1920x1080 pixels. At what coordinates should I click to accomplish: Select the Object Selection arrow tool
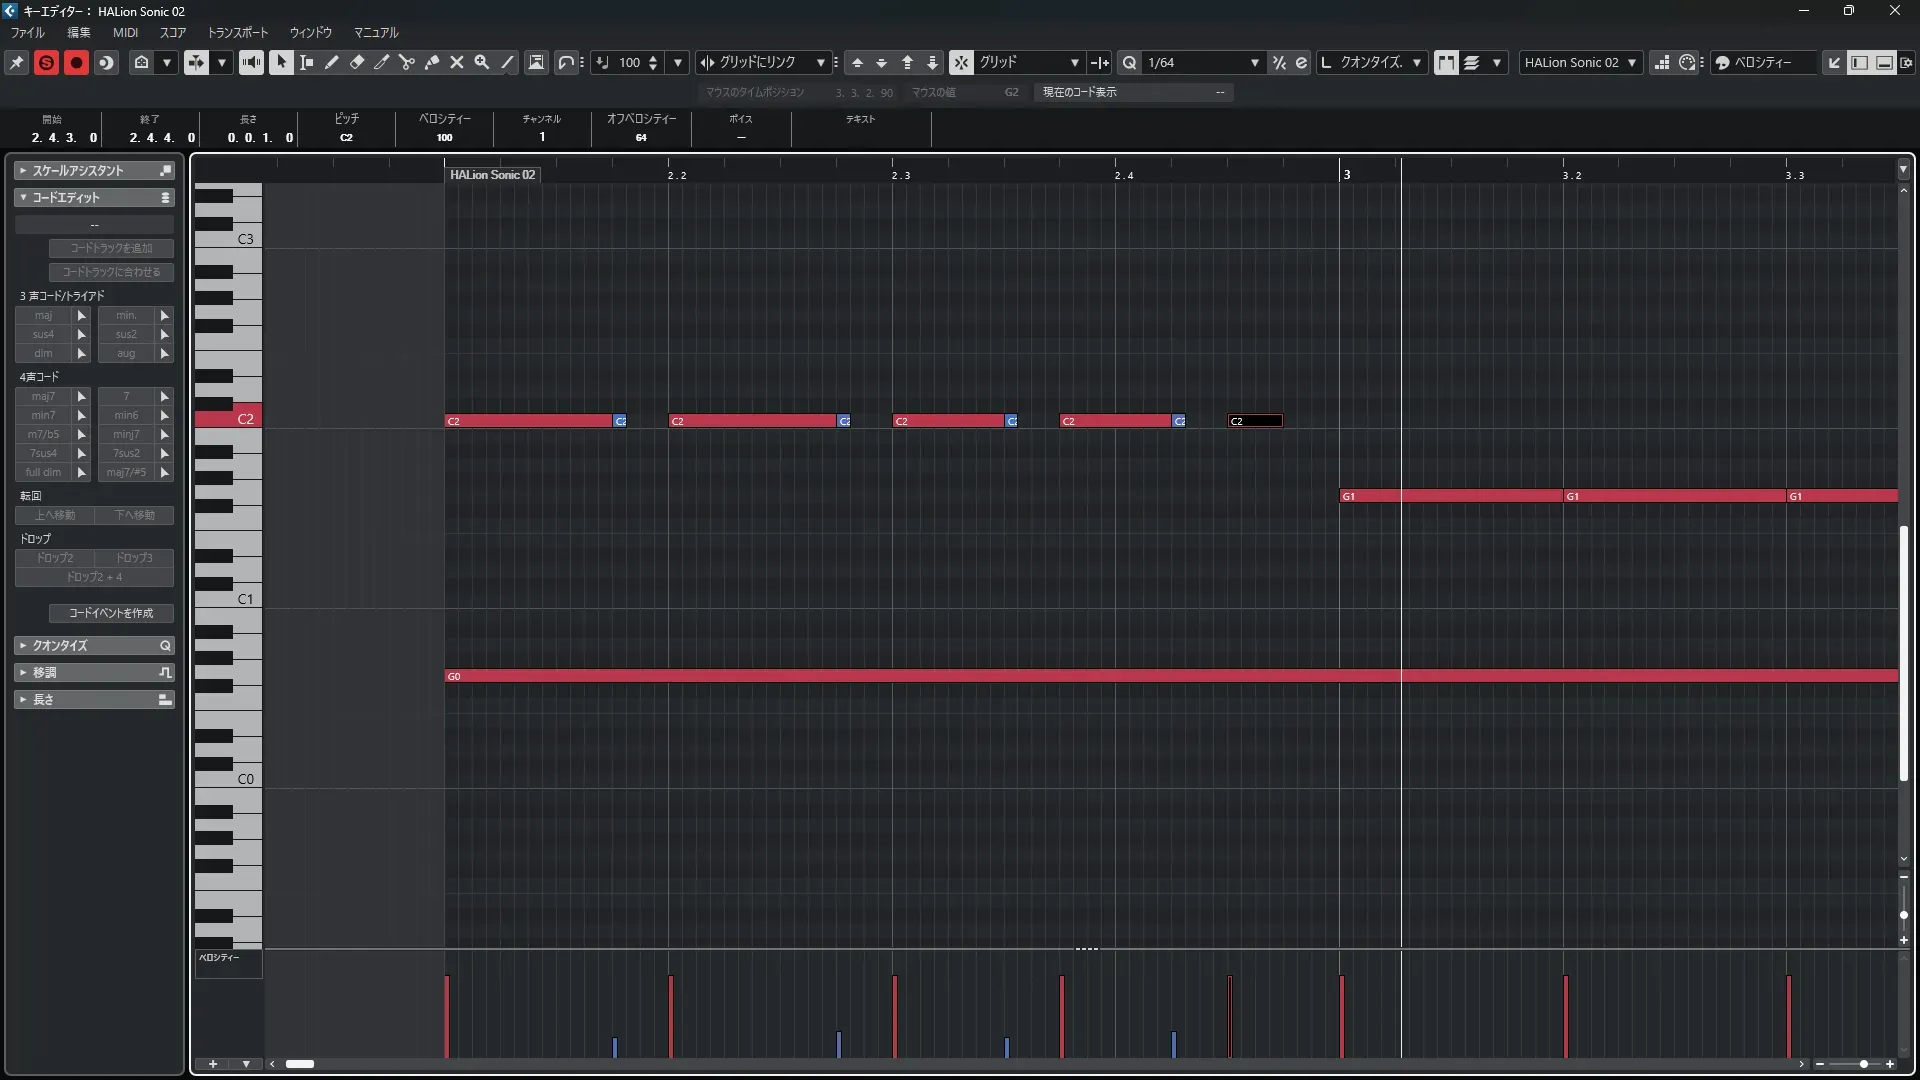pos(281,62)
